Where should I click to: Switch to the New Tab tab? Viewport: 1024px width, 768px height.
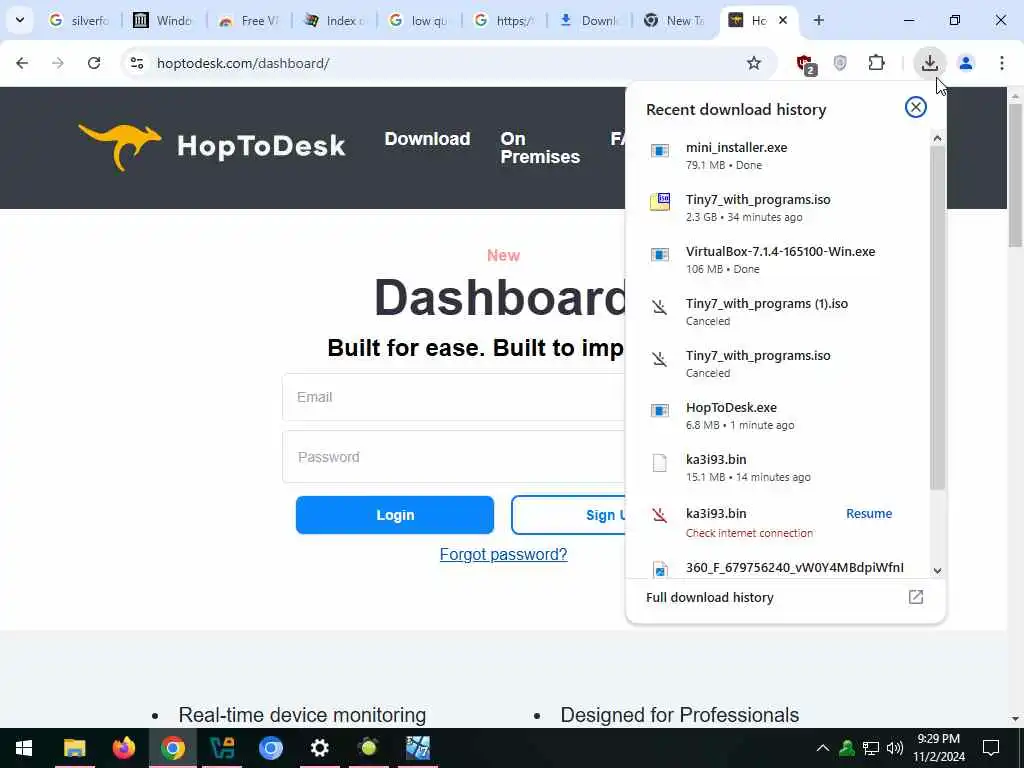(673, 20)
